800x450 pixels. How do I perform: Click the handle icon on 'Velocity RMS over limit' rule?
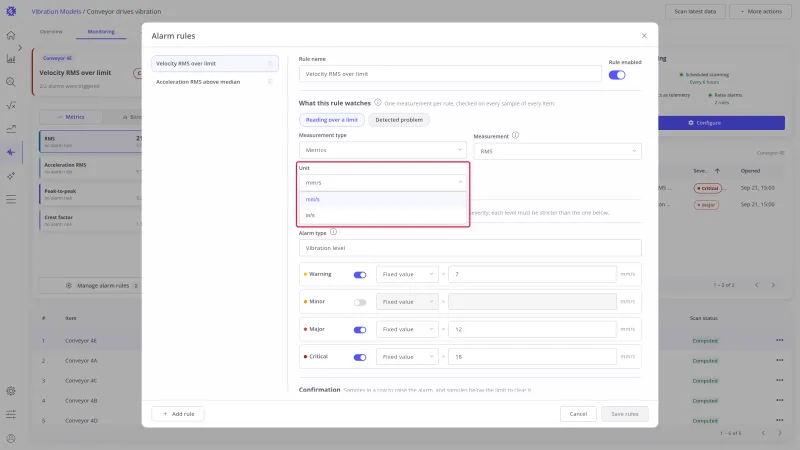pos(270,64)
